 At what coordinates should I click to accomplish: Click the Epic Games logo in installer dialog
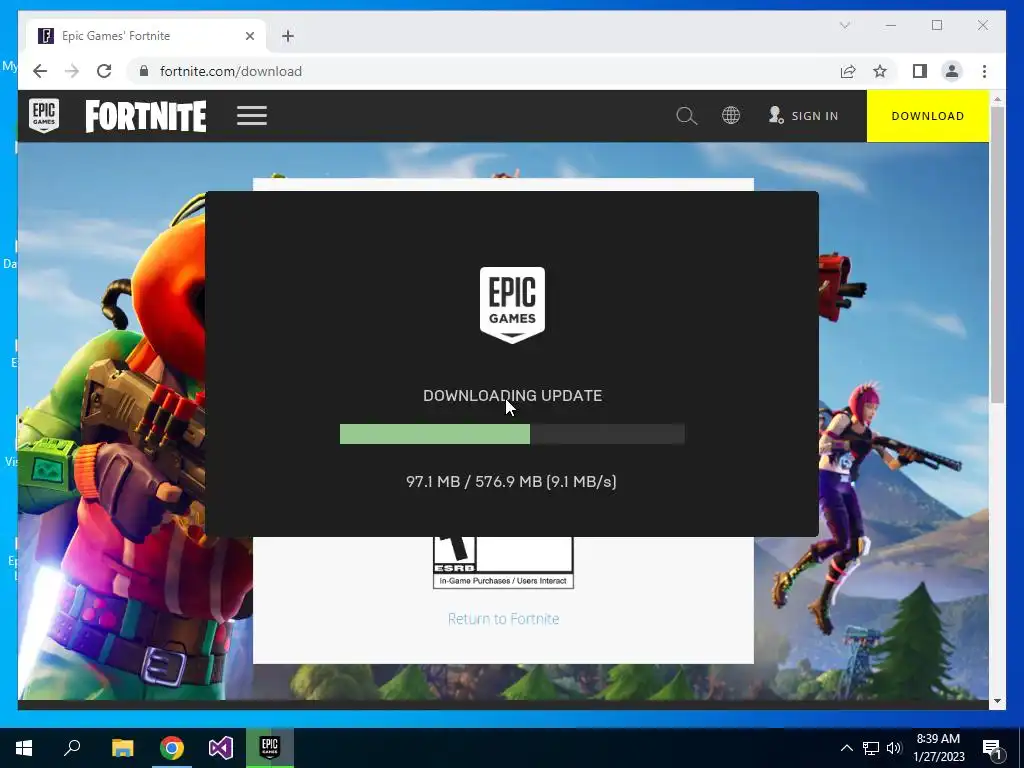click(512, 305)
